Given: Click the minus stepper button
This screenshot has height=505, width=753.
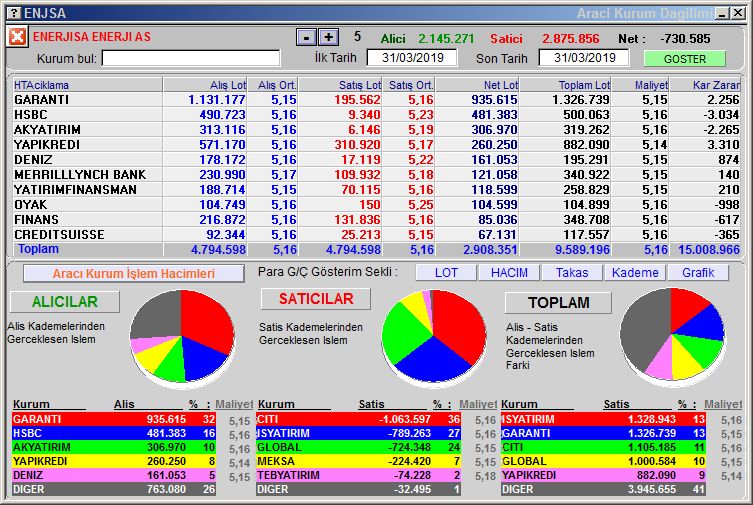Looking at the screenshot, I should click(306, 37).
